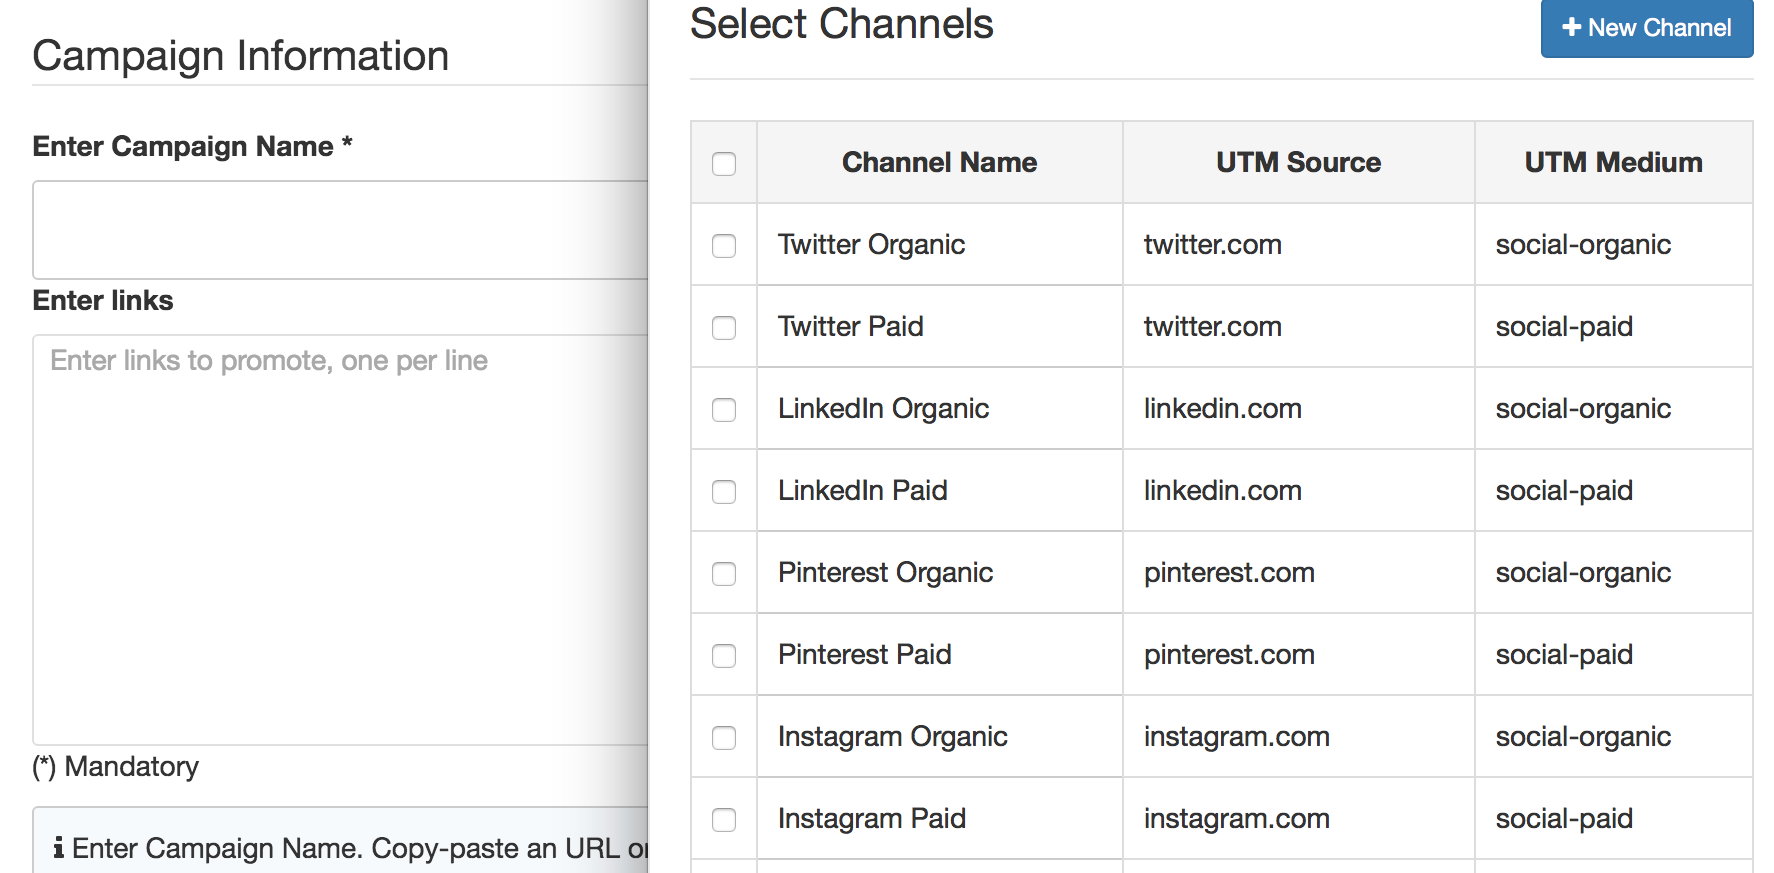1774x873 pixels.
Task: Click inside the Enter links textarea
Action: pyautogui.click(x=340, y=540)
